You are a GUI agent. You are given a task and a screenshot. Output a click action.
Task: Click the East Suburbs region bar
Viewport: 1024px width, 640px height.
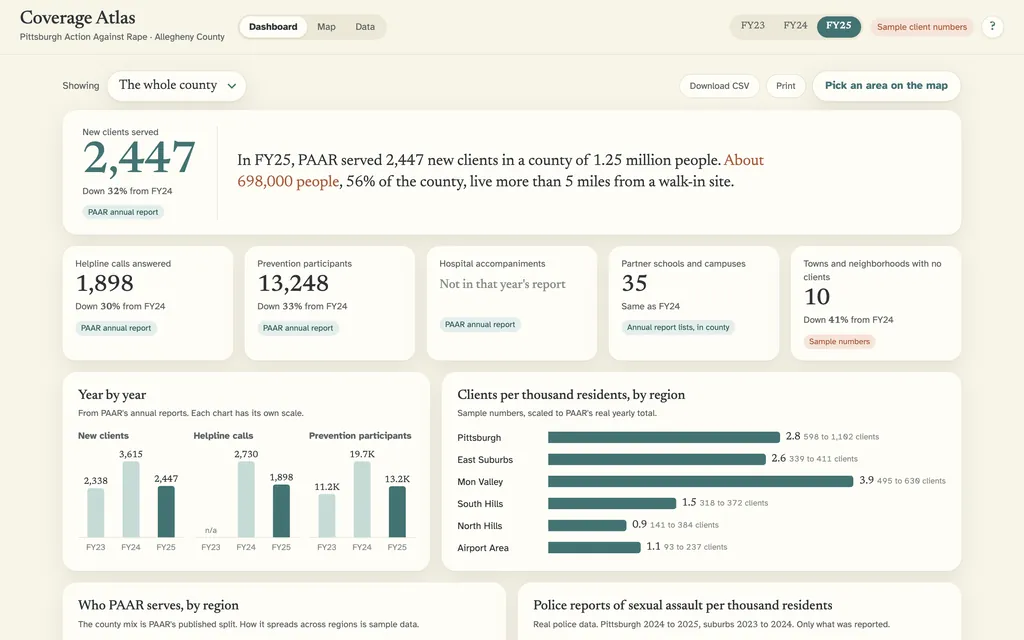tap(656, 460)
